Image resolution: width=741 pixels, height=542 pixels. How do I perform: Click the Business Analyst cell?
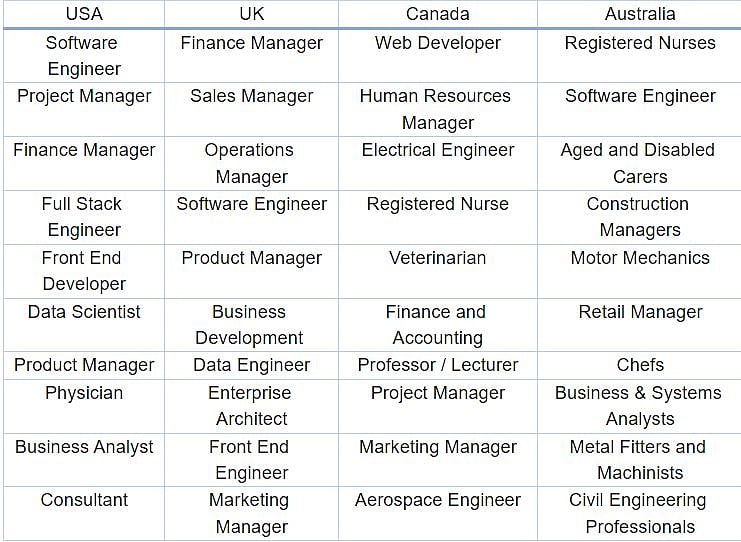click(x=83, y=446)
